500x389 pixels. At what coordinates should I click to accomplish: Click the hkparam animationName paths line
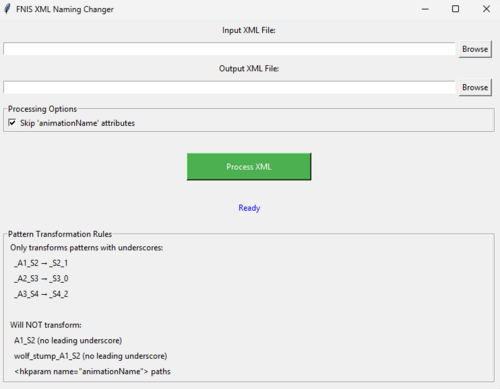pos(92,371)
